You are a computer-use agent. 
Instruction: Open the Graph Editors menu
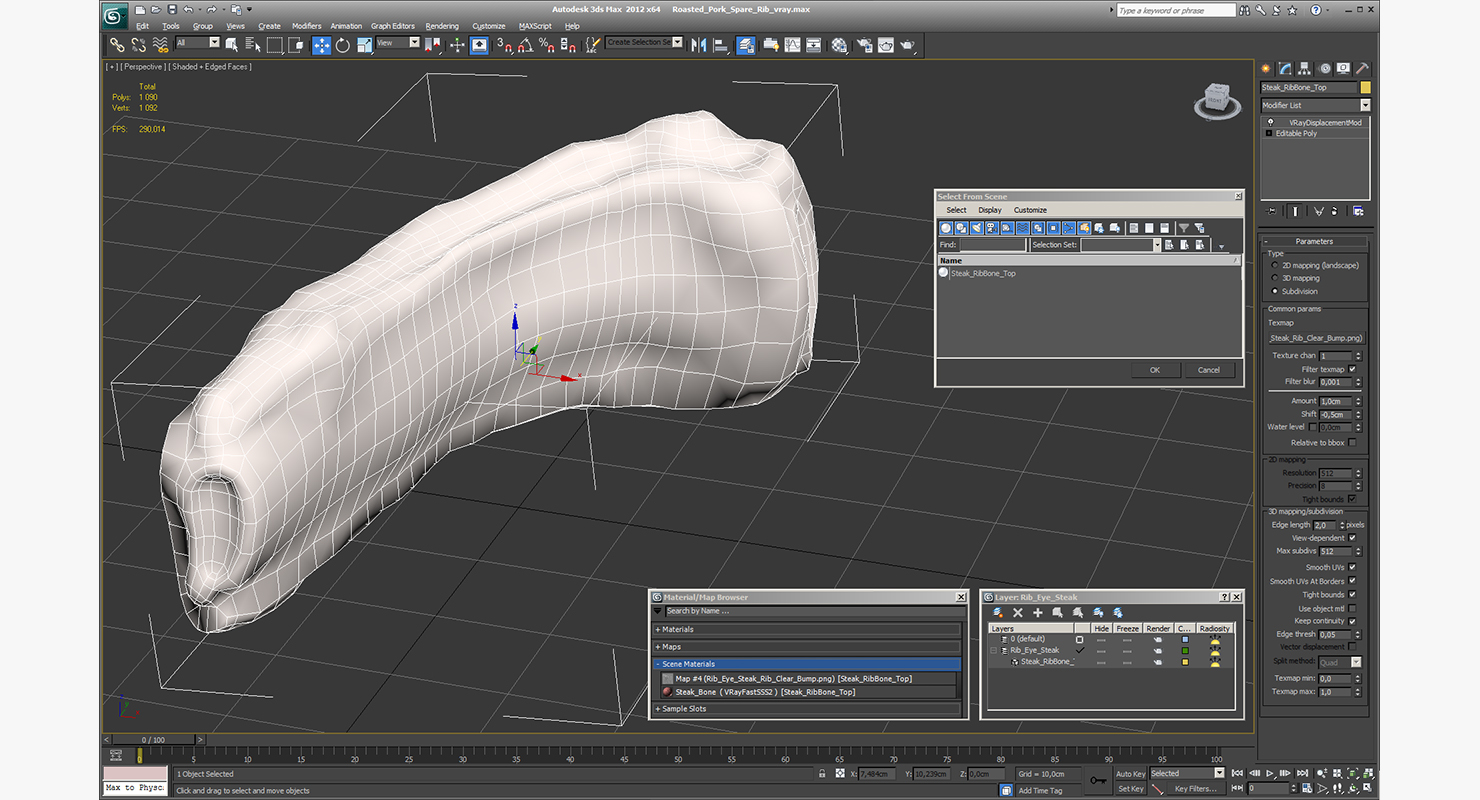click(x=393, y=26)
